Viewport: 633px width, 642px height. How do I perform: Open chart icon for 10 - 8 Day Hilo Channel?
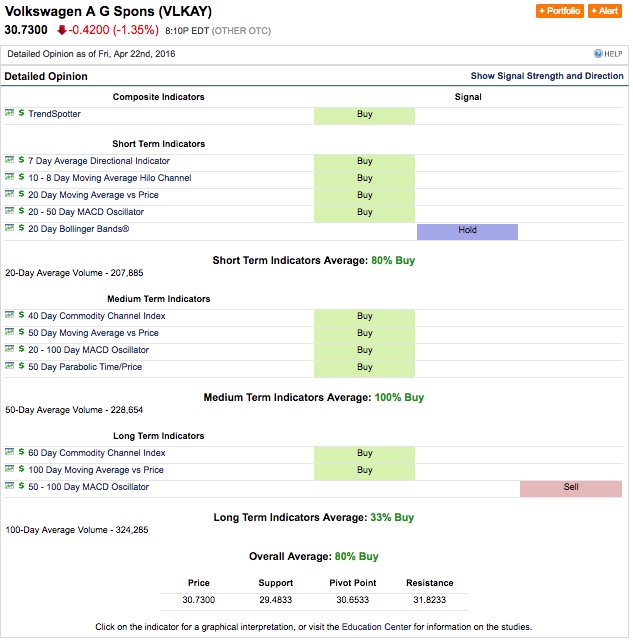click(9, 177)
